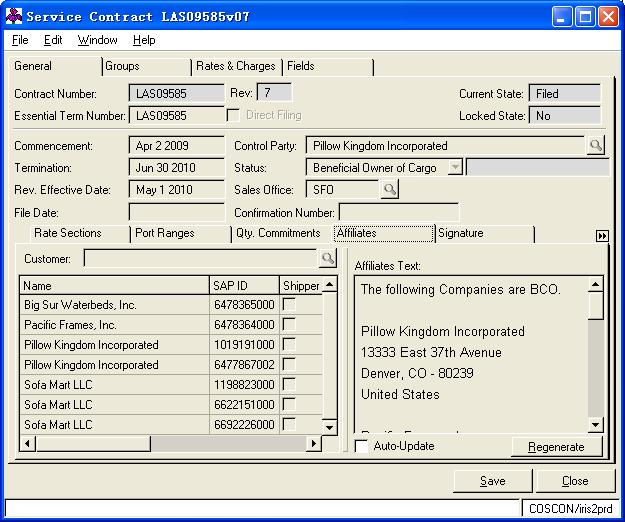The width and height of the screenshot is (625, 522).
Task: Open the Window menu
Action: click(98, 40)
